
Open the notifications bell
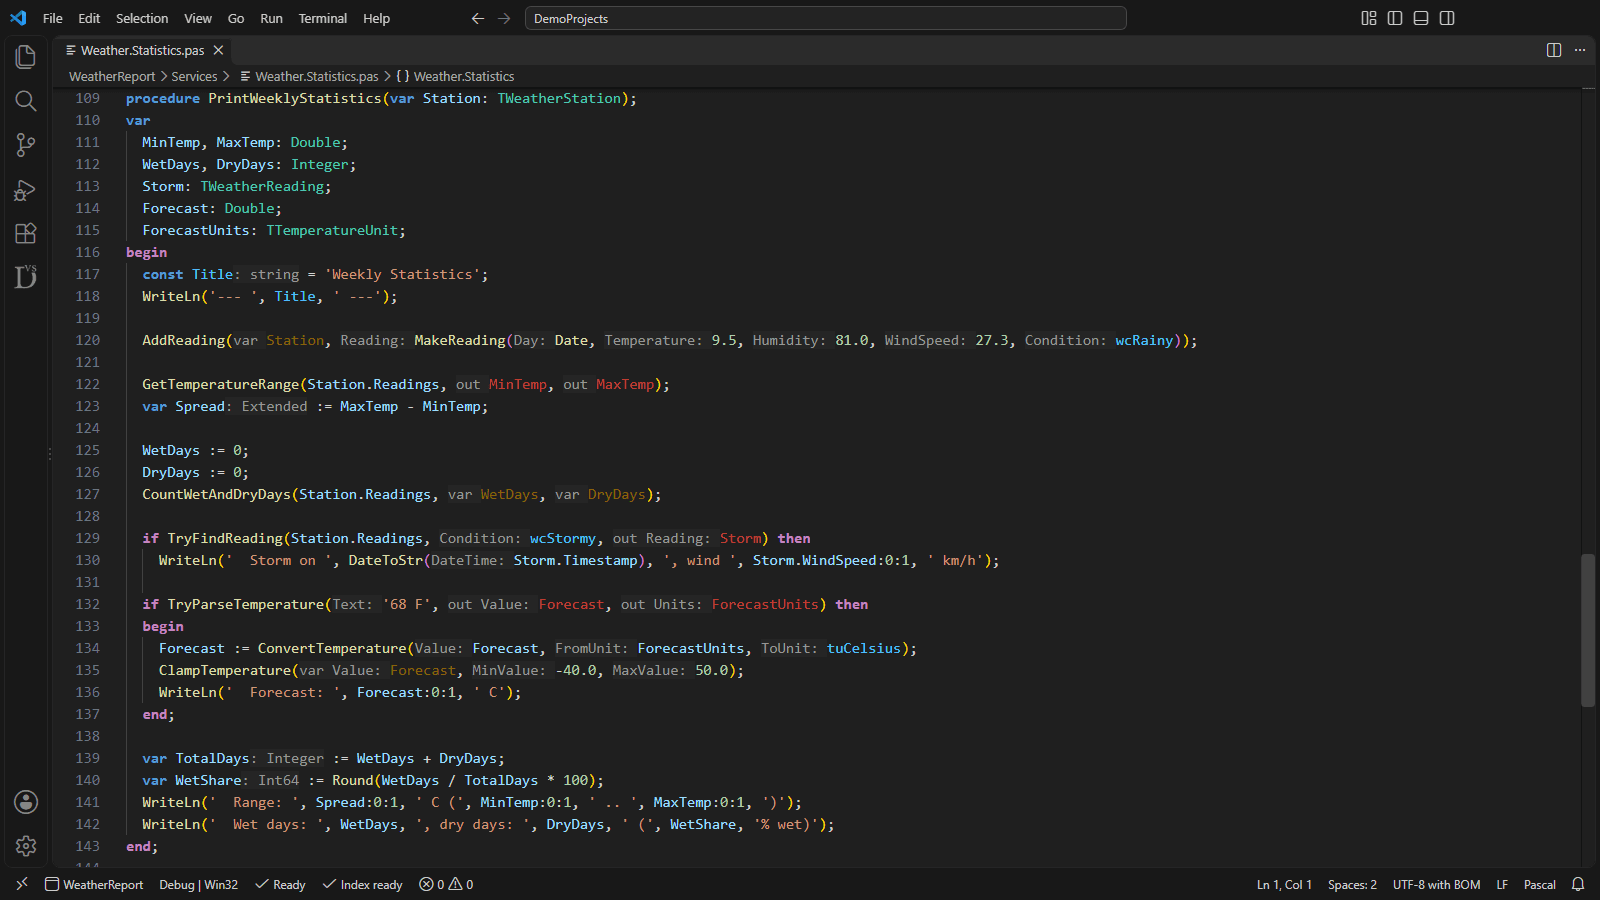(x=1578, y=884)
